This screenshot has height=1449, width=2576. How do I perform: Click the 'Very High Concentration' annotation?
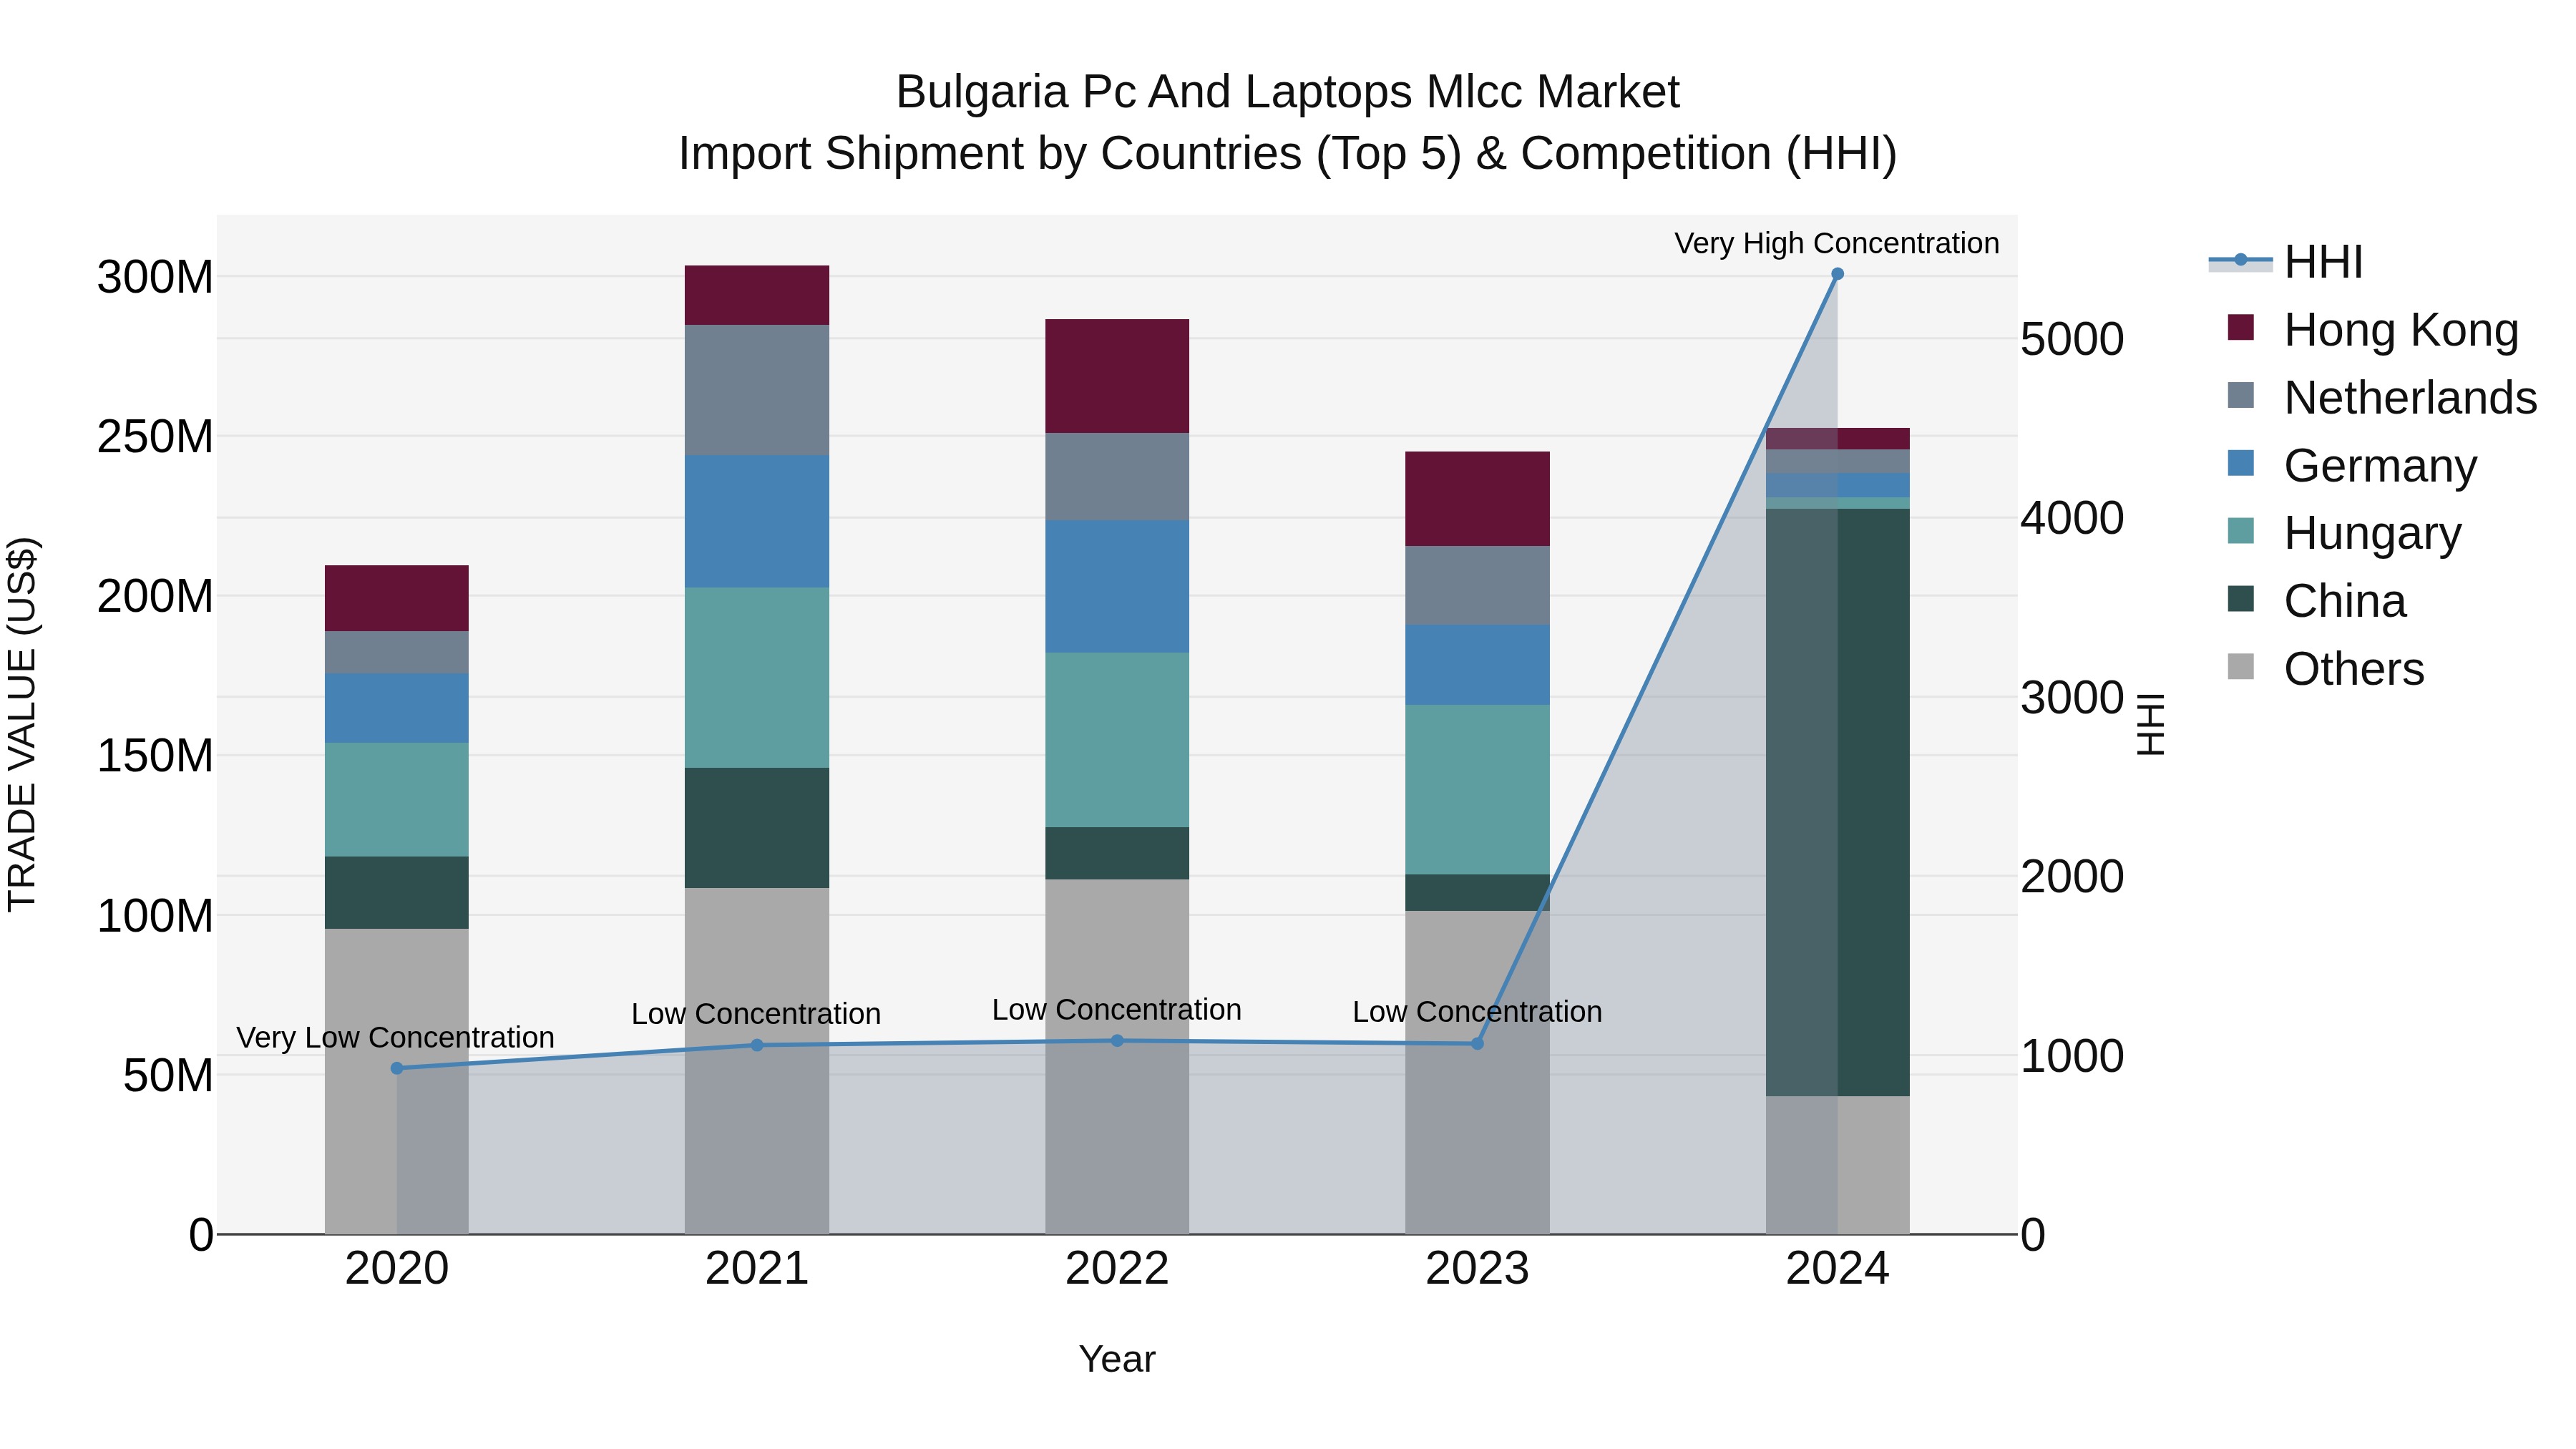tap(1837, 243)
